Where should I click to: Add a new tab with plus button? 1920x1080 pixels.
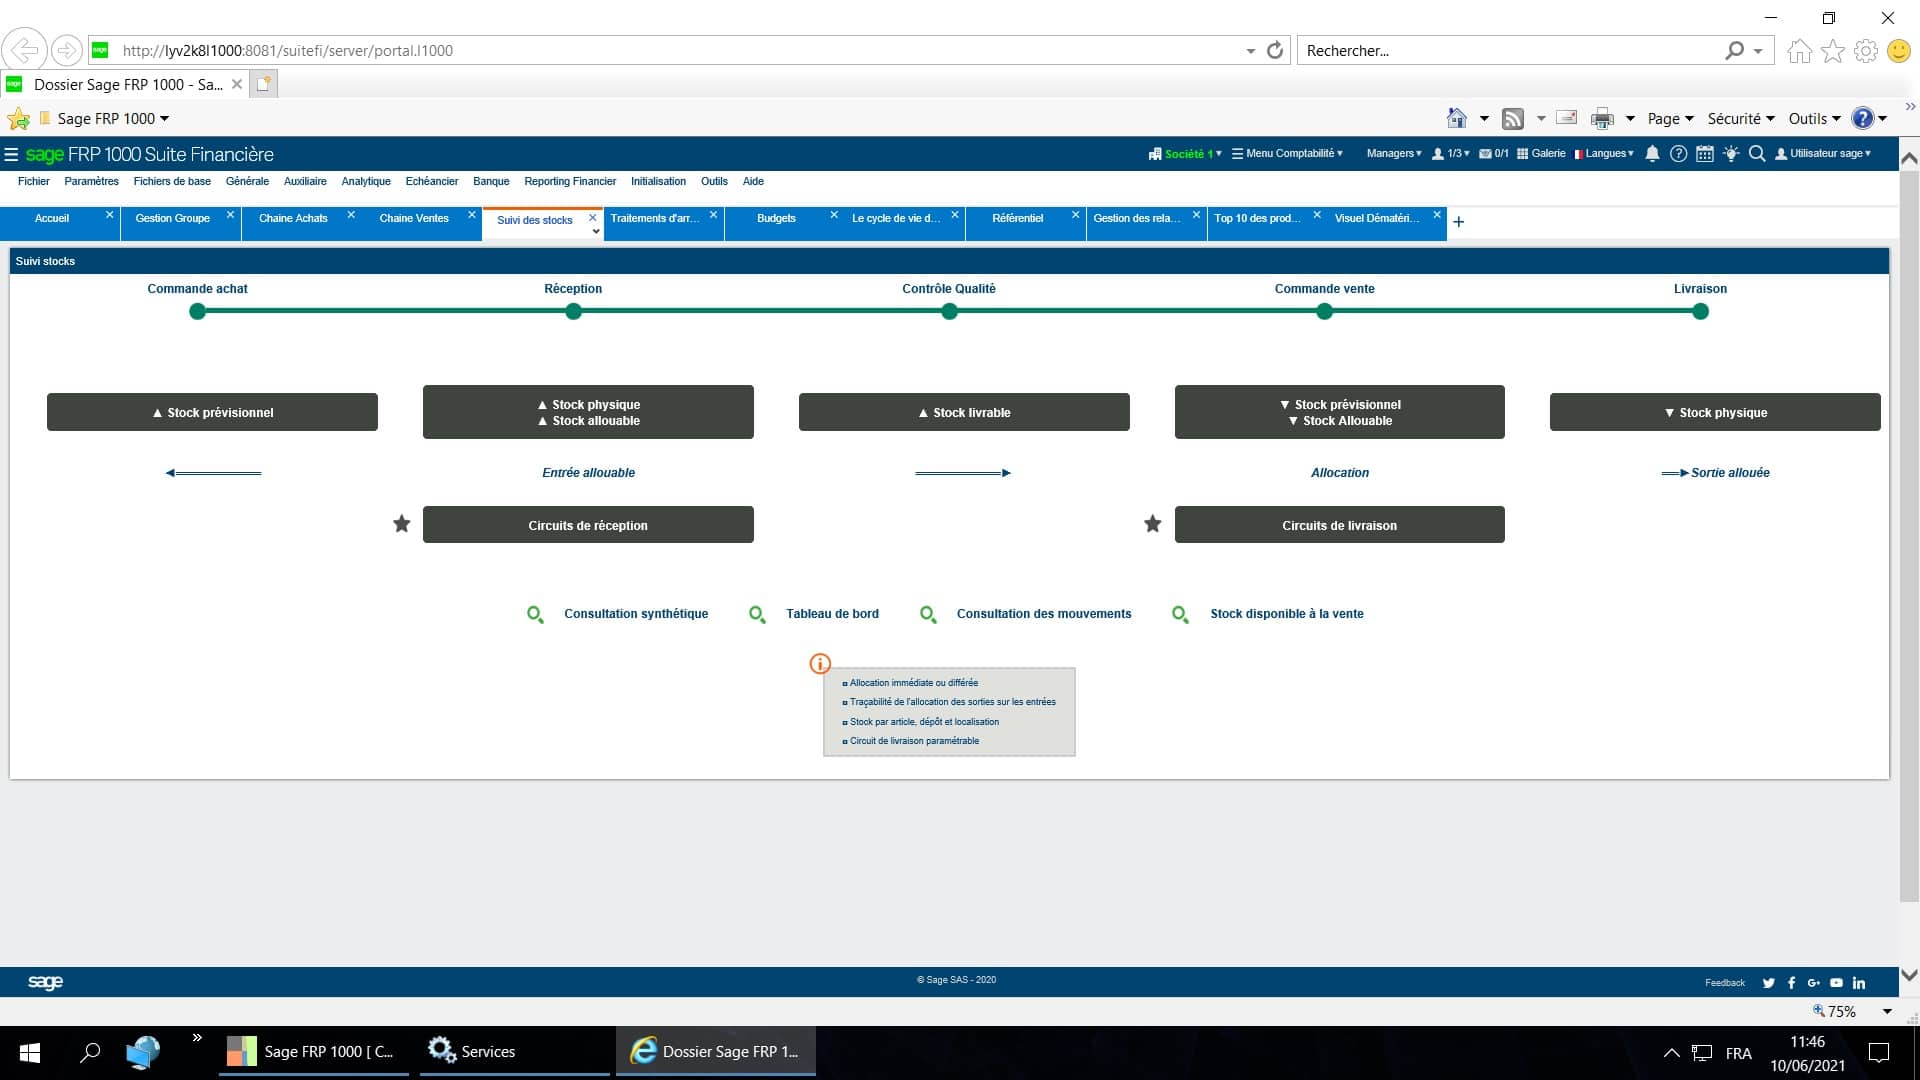(1458, 222)
